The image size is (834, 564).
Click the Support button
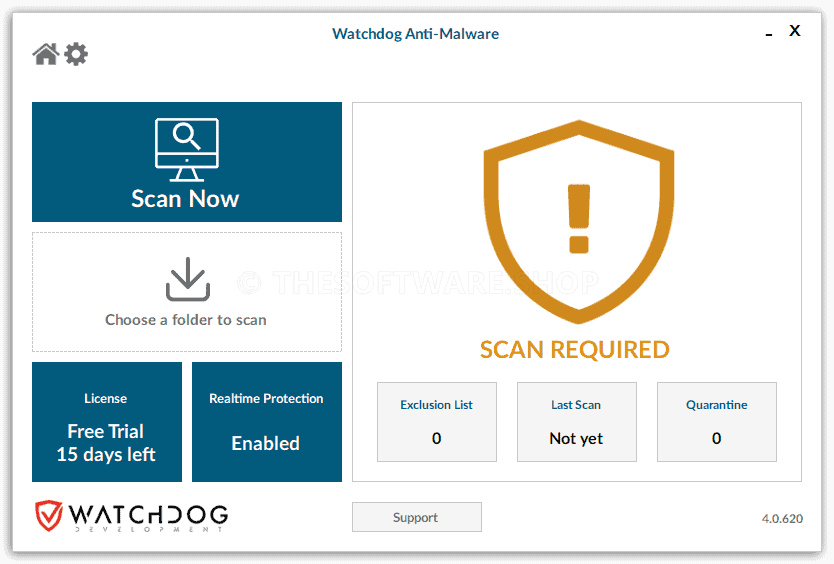click(x=416, y=517)
